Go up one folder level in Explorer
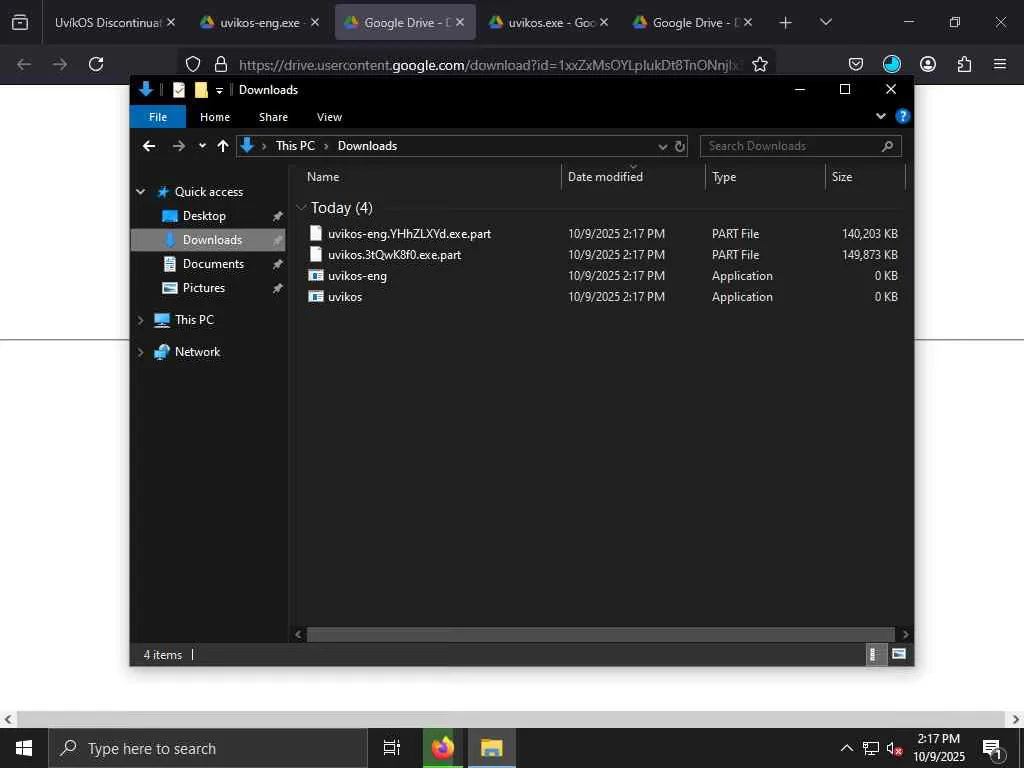The width and height of the screenshot is (1024, 768). 223,146
